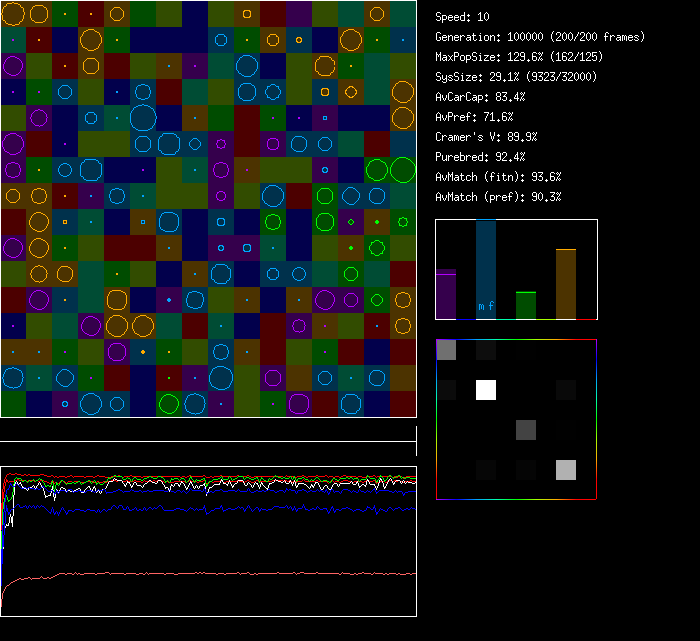
Task: Select the dark gray center square in the heatmap
Action: 526,430
